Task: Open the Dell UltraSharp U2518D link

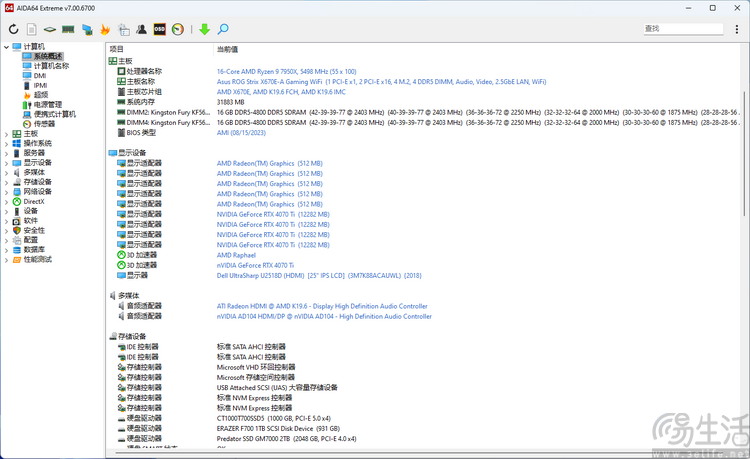Action: [x=319, y=276]
